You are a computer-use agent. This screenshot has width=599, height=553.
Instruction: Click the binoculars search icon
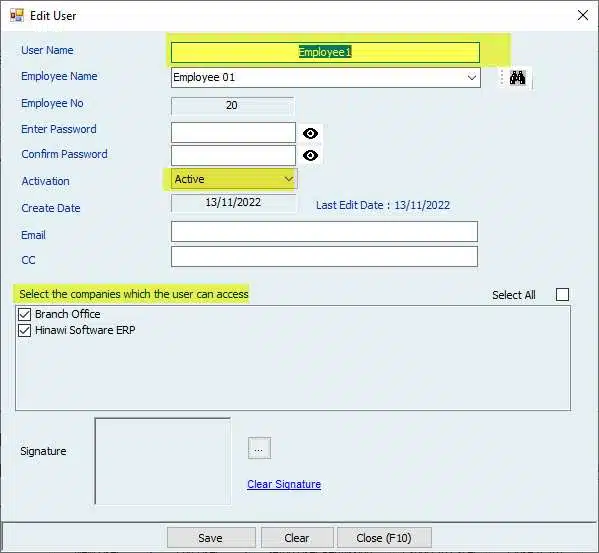click(517, 78)
